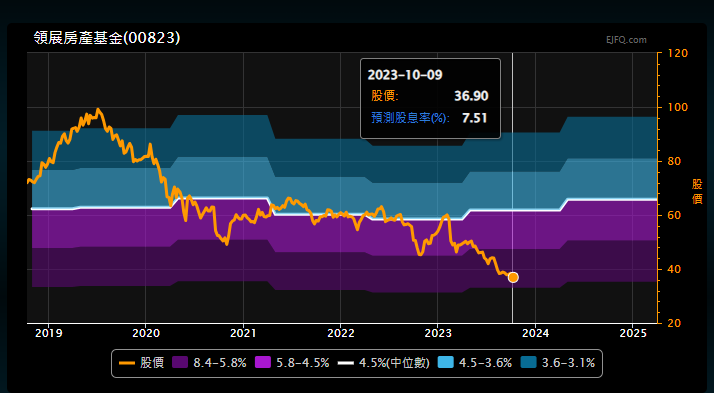Click the 2022 x-axis label

click(x=341, y=333)
